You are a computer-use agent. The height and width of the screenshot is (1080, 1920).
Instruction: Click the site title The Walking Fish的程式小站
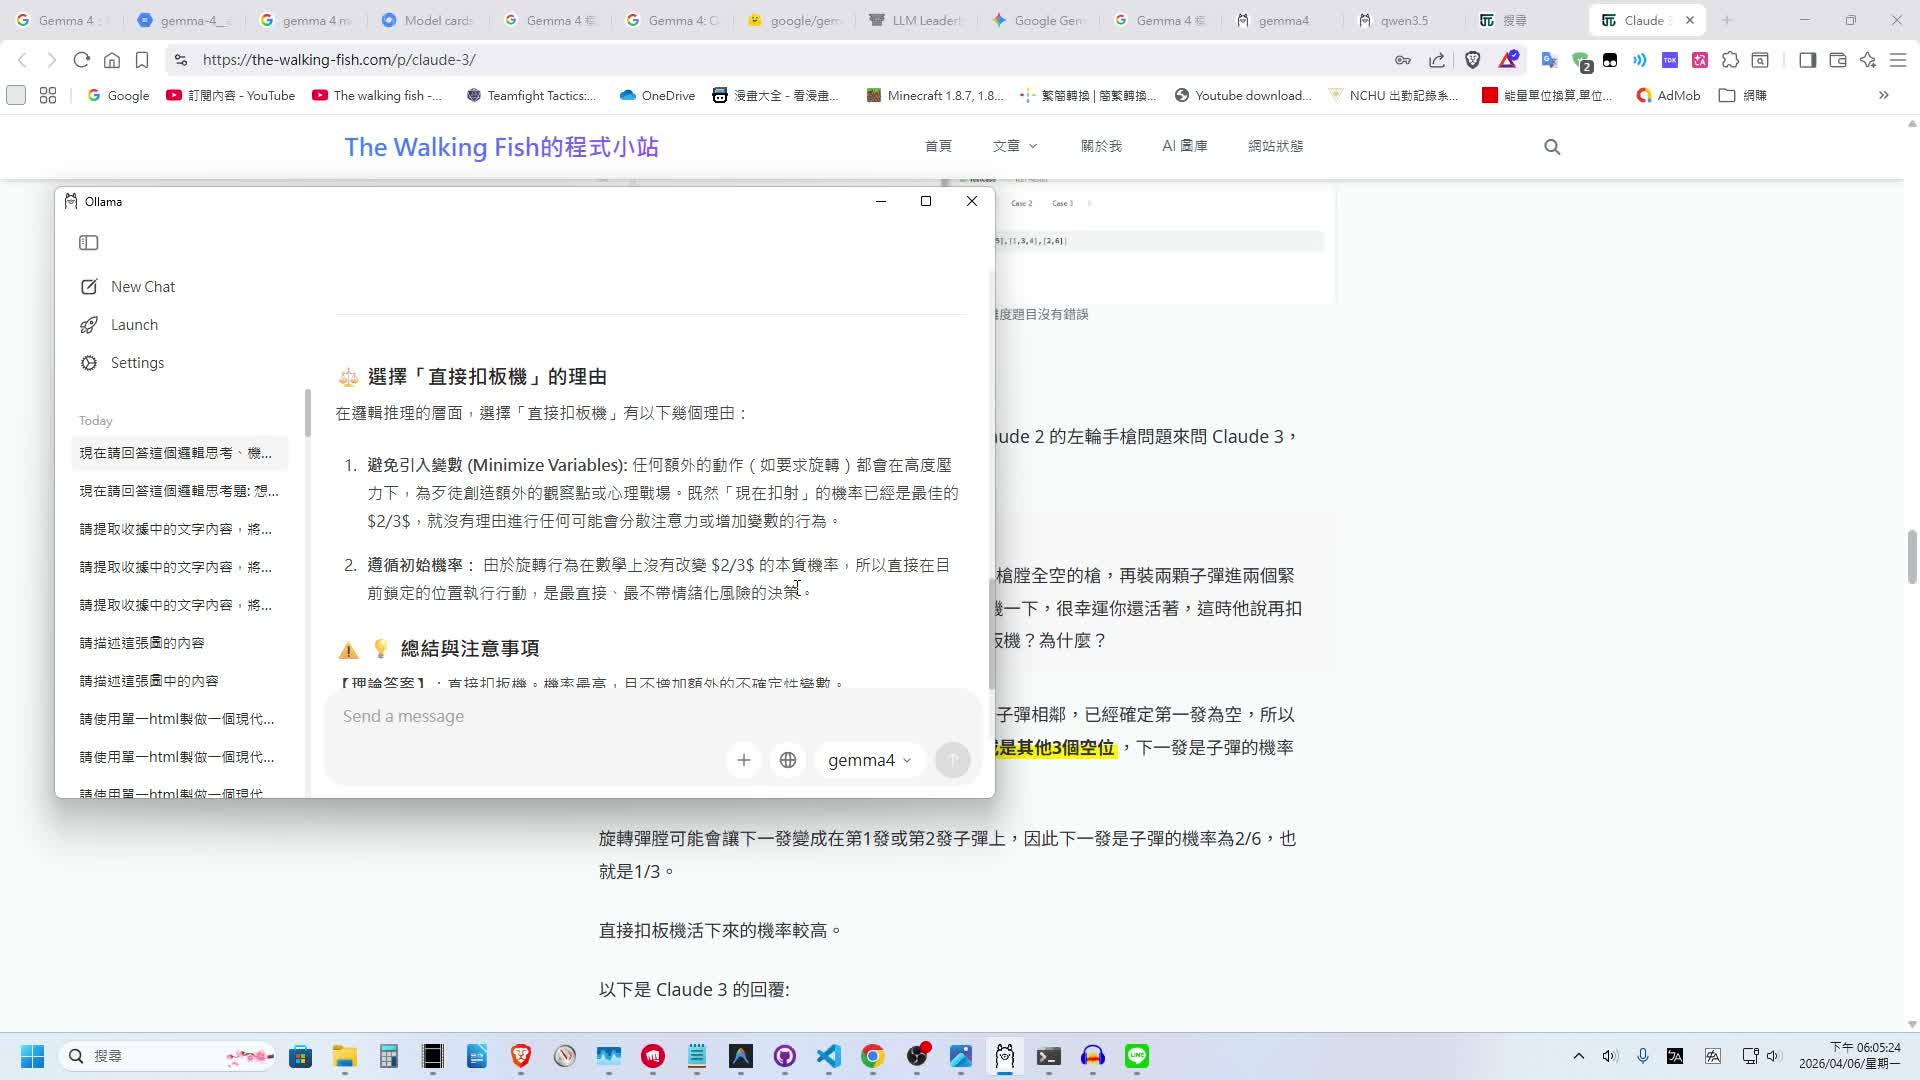pos(501,147)
